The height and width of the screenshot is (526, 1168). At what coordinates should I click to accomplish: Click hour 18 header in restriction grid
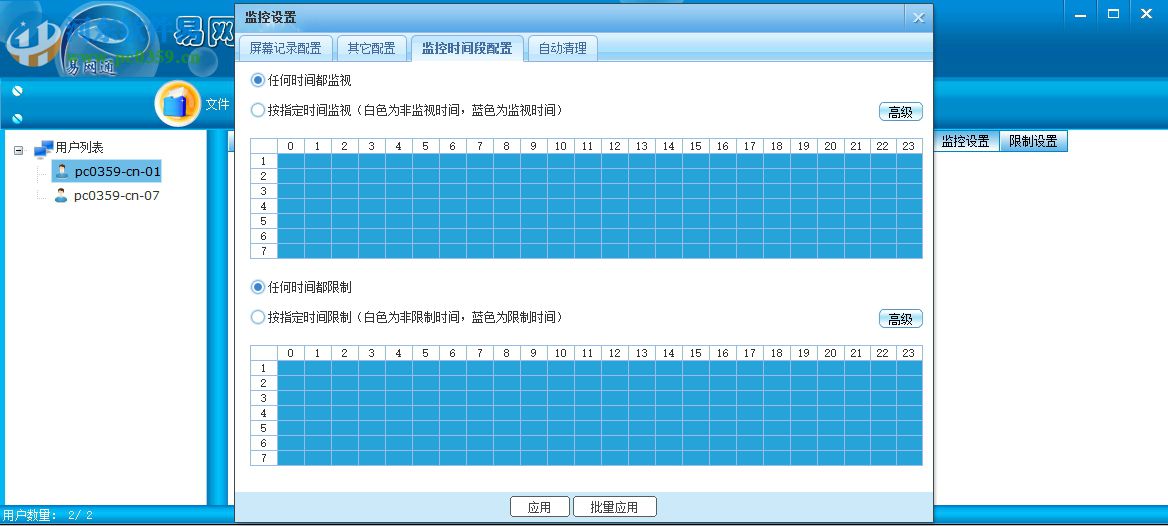[777, 353]
